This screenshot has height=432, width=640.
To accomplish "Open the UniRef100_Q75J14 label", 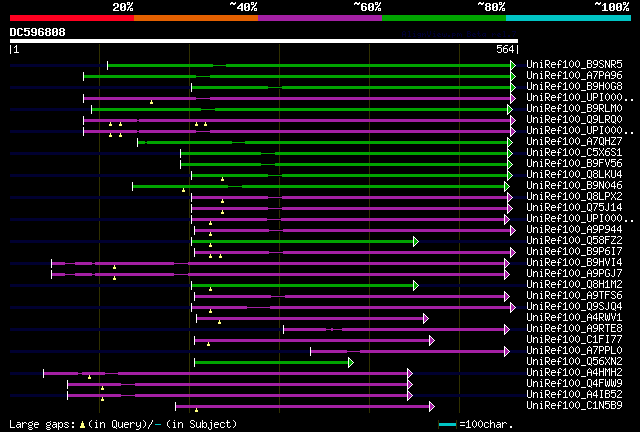I will pos(574,207).
